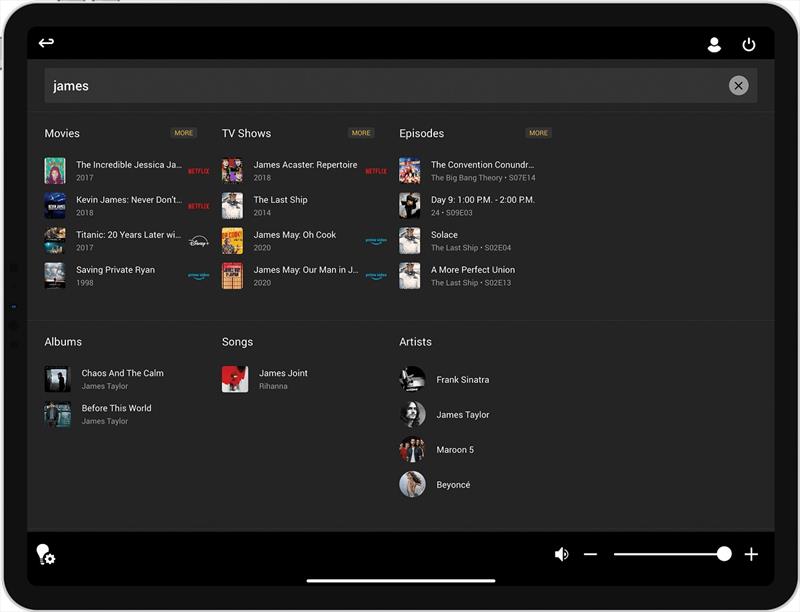
Task: Open the 24 S09E03 episode thumbnail
Action: [410, 206]
